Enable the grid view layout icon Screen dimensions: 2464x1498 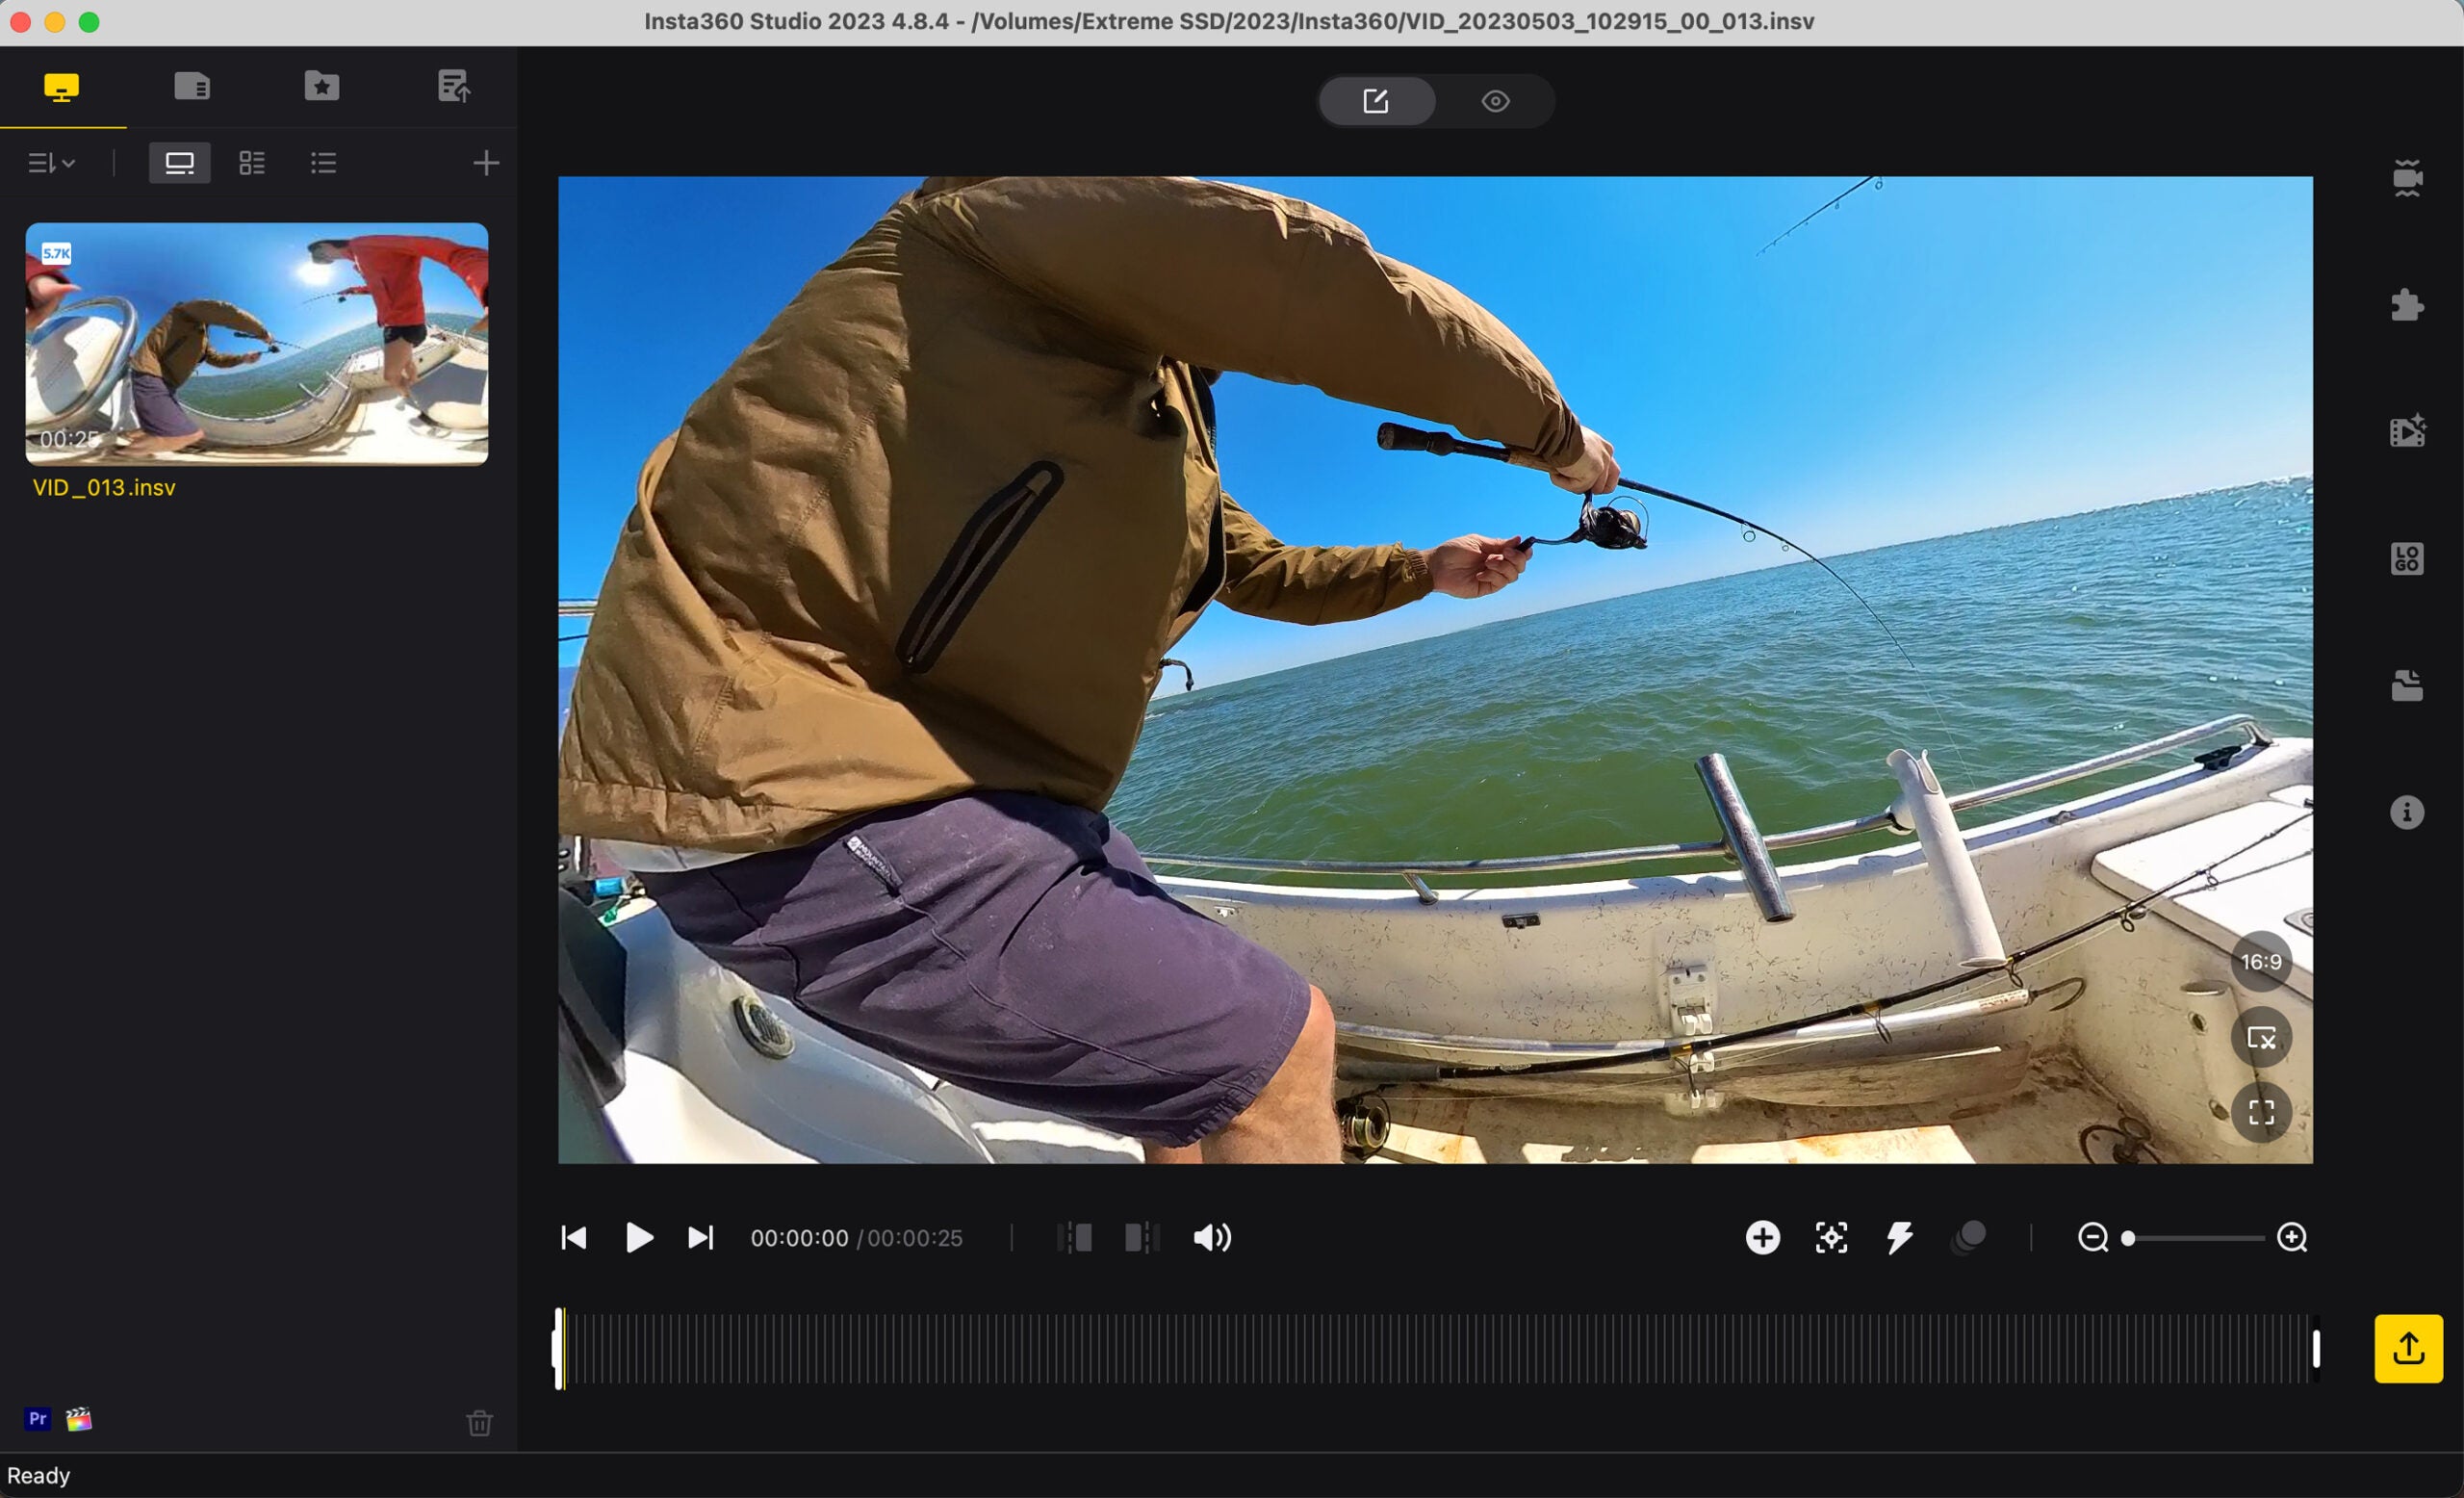(x=251, y=162)
